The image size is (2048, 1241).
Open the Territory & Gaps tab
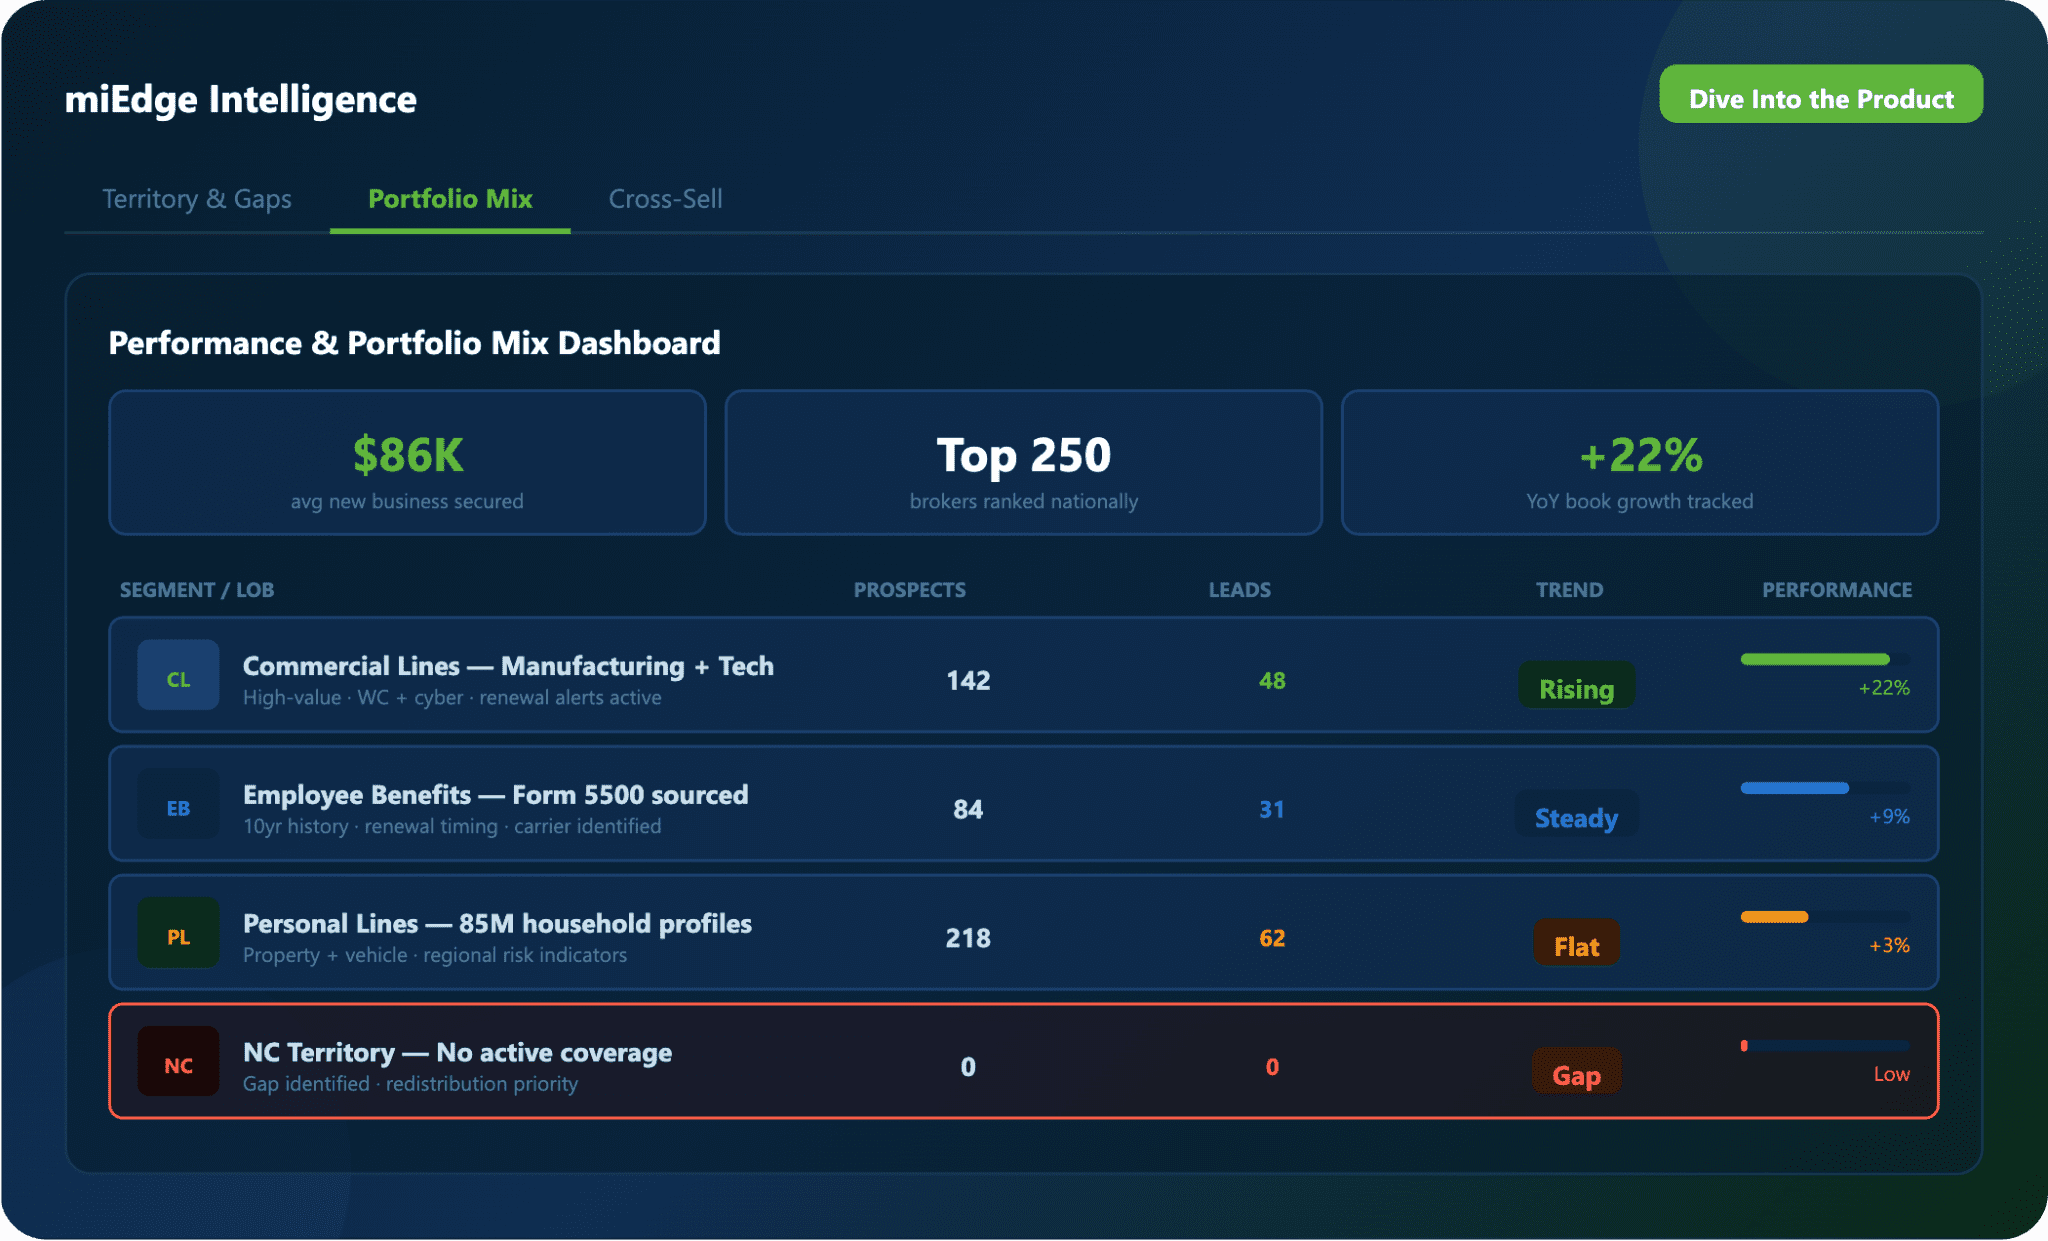point(197,199)
